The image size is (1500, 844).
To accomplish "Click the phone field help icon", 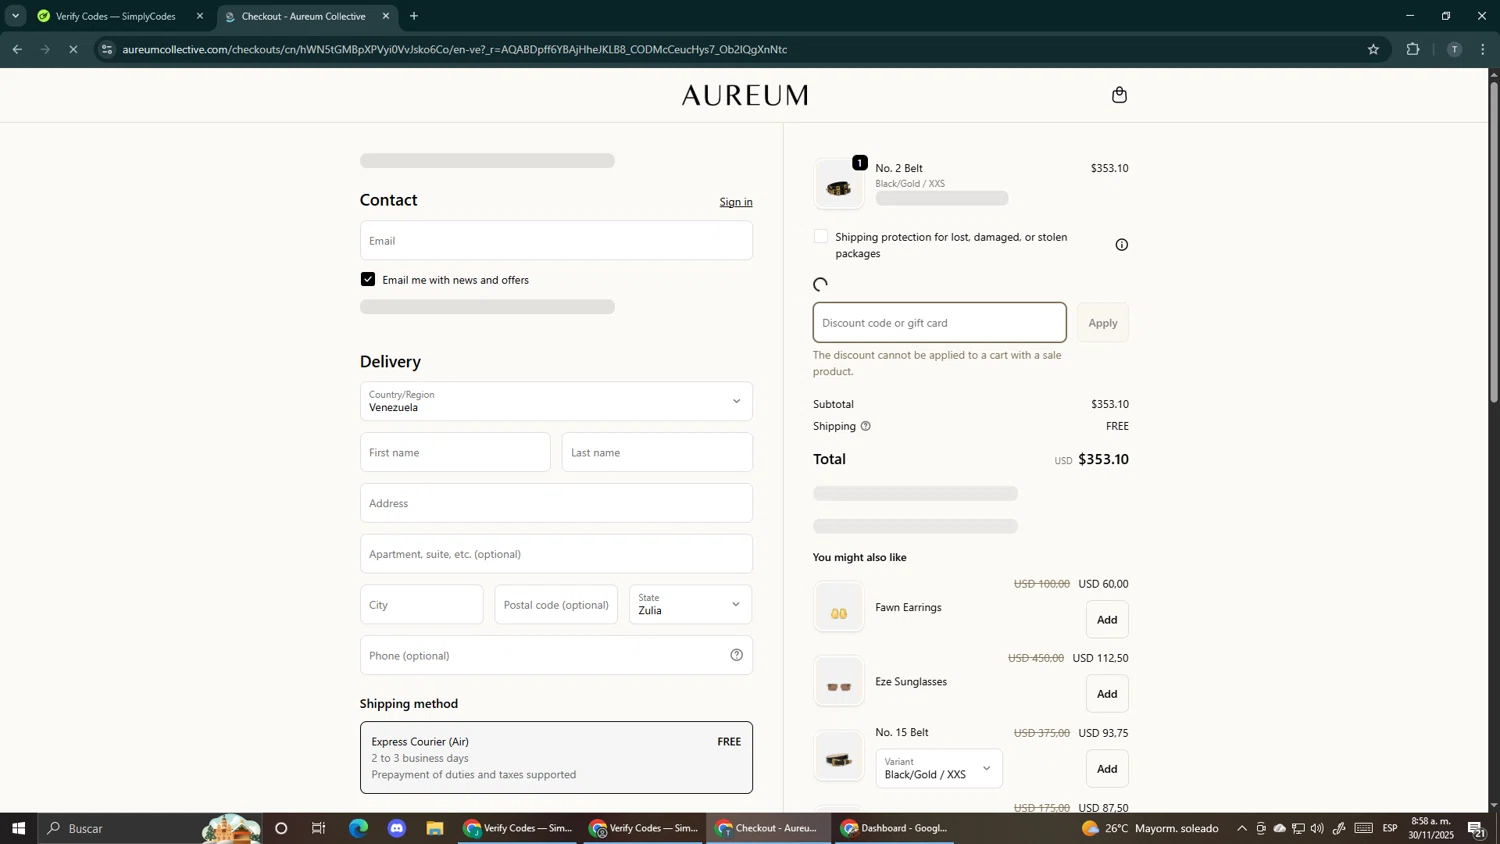I will (x=736, y=655).
